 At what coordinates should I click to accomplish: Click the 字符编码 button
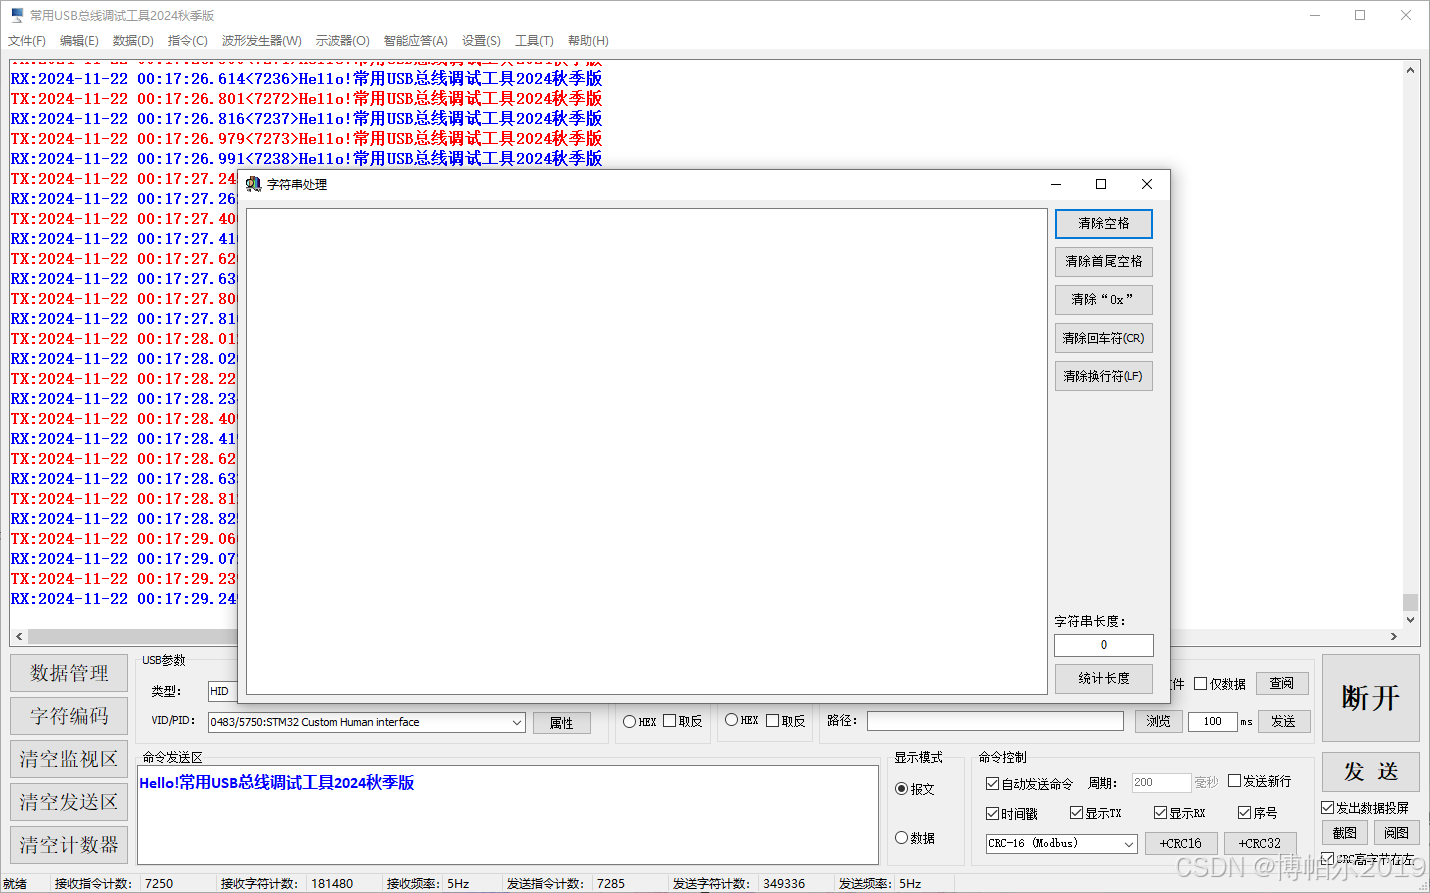pos(69,716)
